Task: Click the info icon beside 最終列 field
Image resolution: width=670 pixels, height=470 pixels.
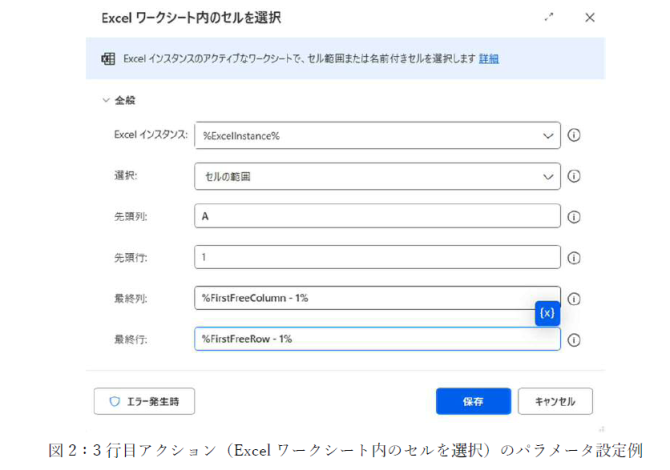Action: click(x=573, y=299)
